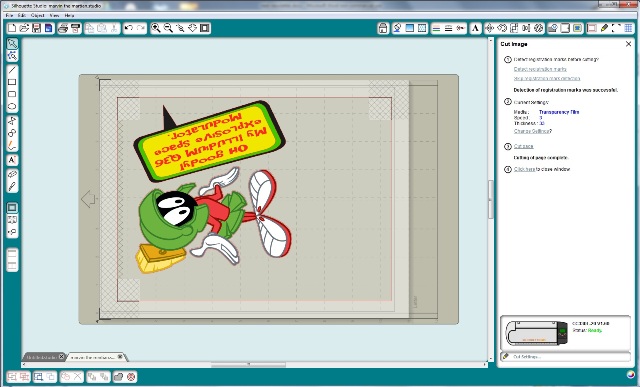Click the Zoom In magnifier icon
Viewport: 640px width, 387px height.
tap(156, 28)
